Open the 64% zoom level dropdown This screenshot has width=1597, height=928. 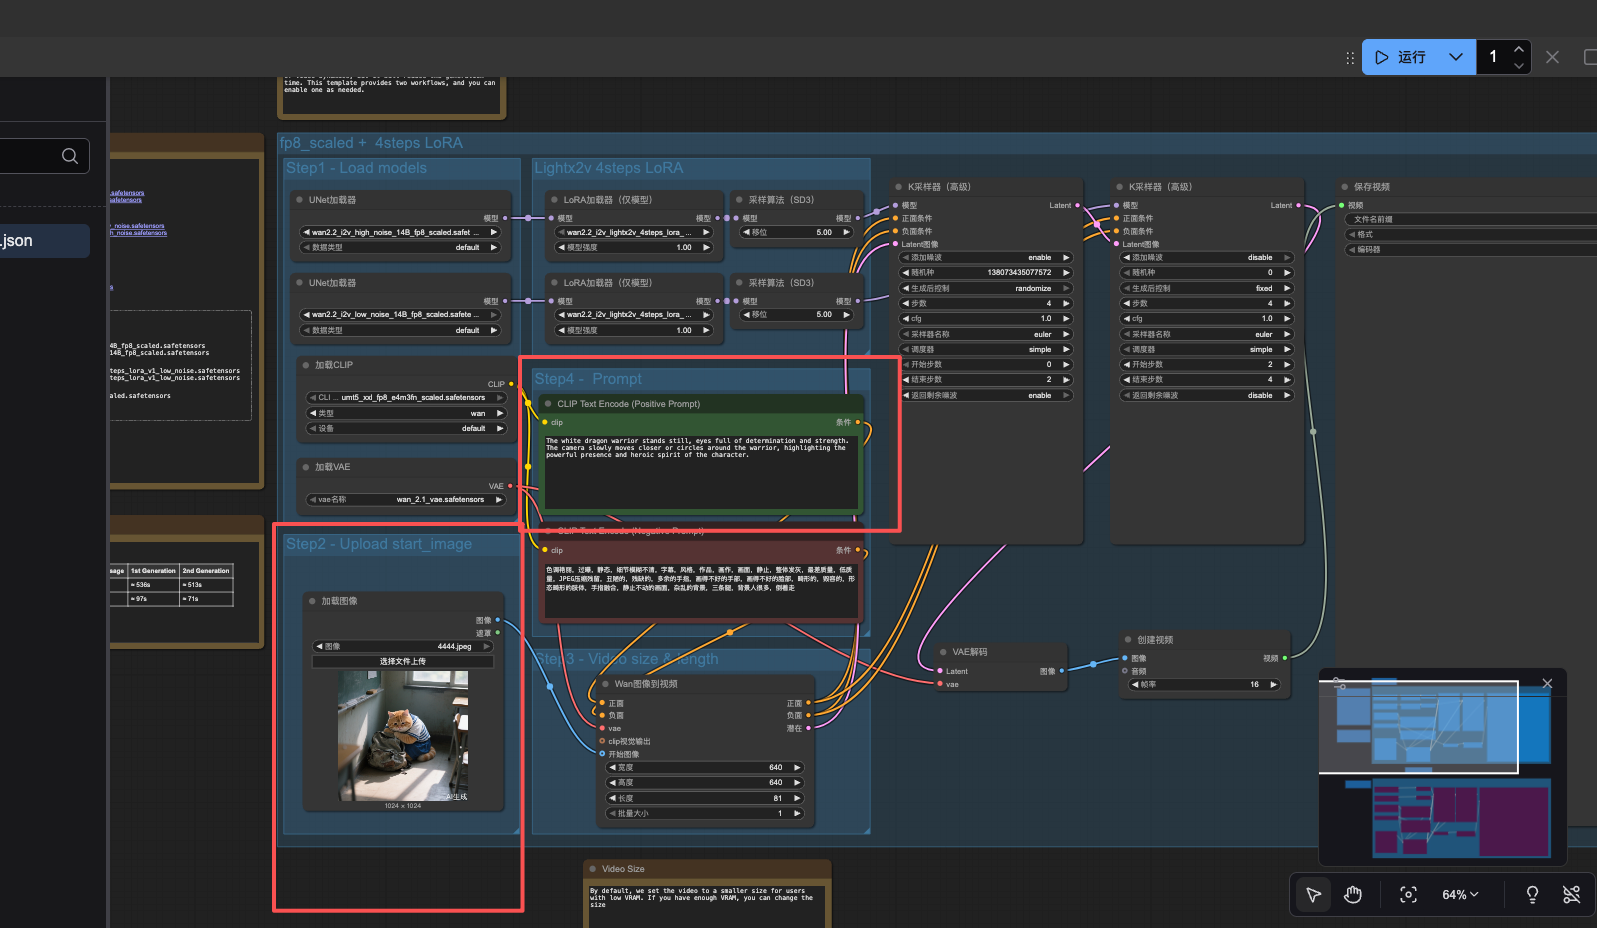(x=1459, y=895)
